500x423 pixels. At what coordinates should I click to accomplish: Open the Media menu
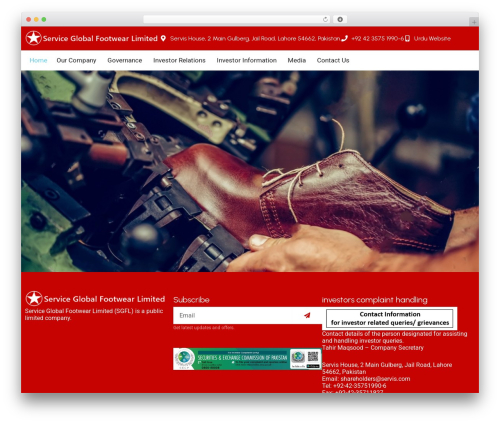click(x=297, y=60)
